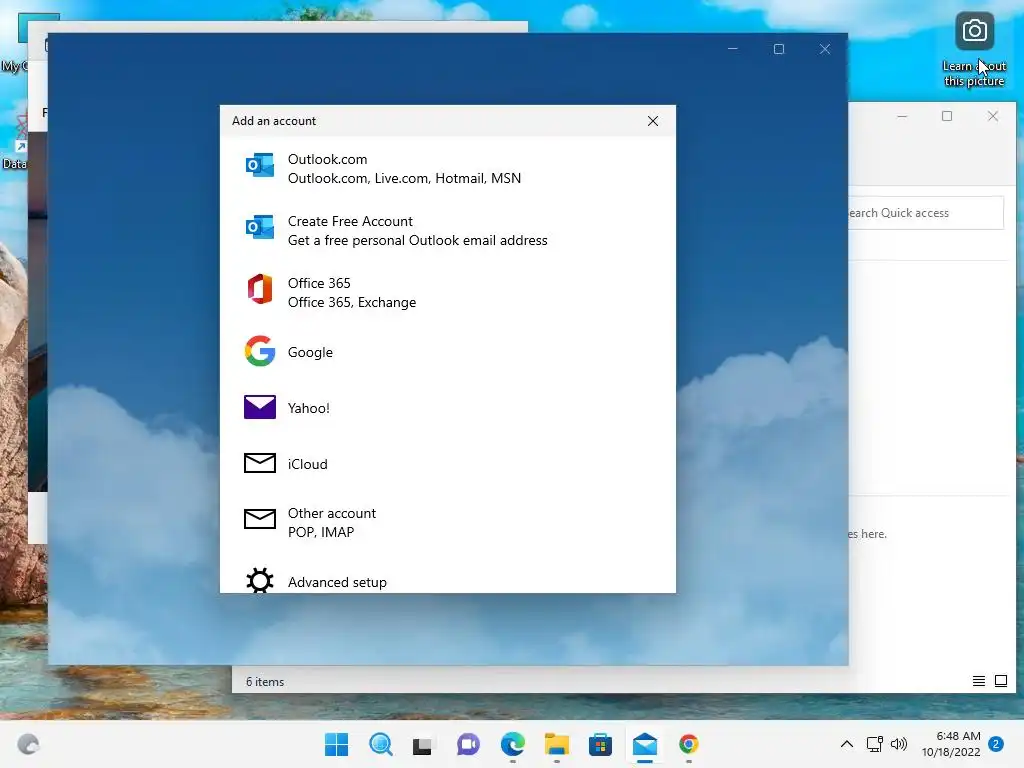1024x768 pixels.
Task: Choose Create Free Account option
Action: pos(447,231)
